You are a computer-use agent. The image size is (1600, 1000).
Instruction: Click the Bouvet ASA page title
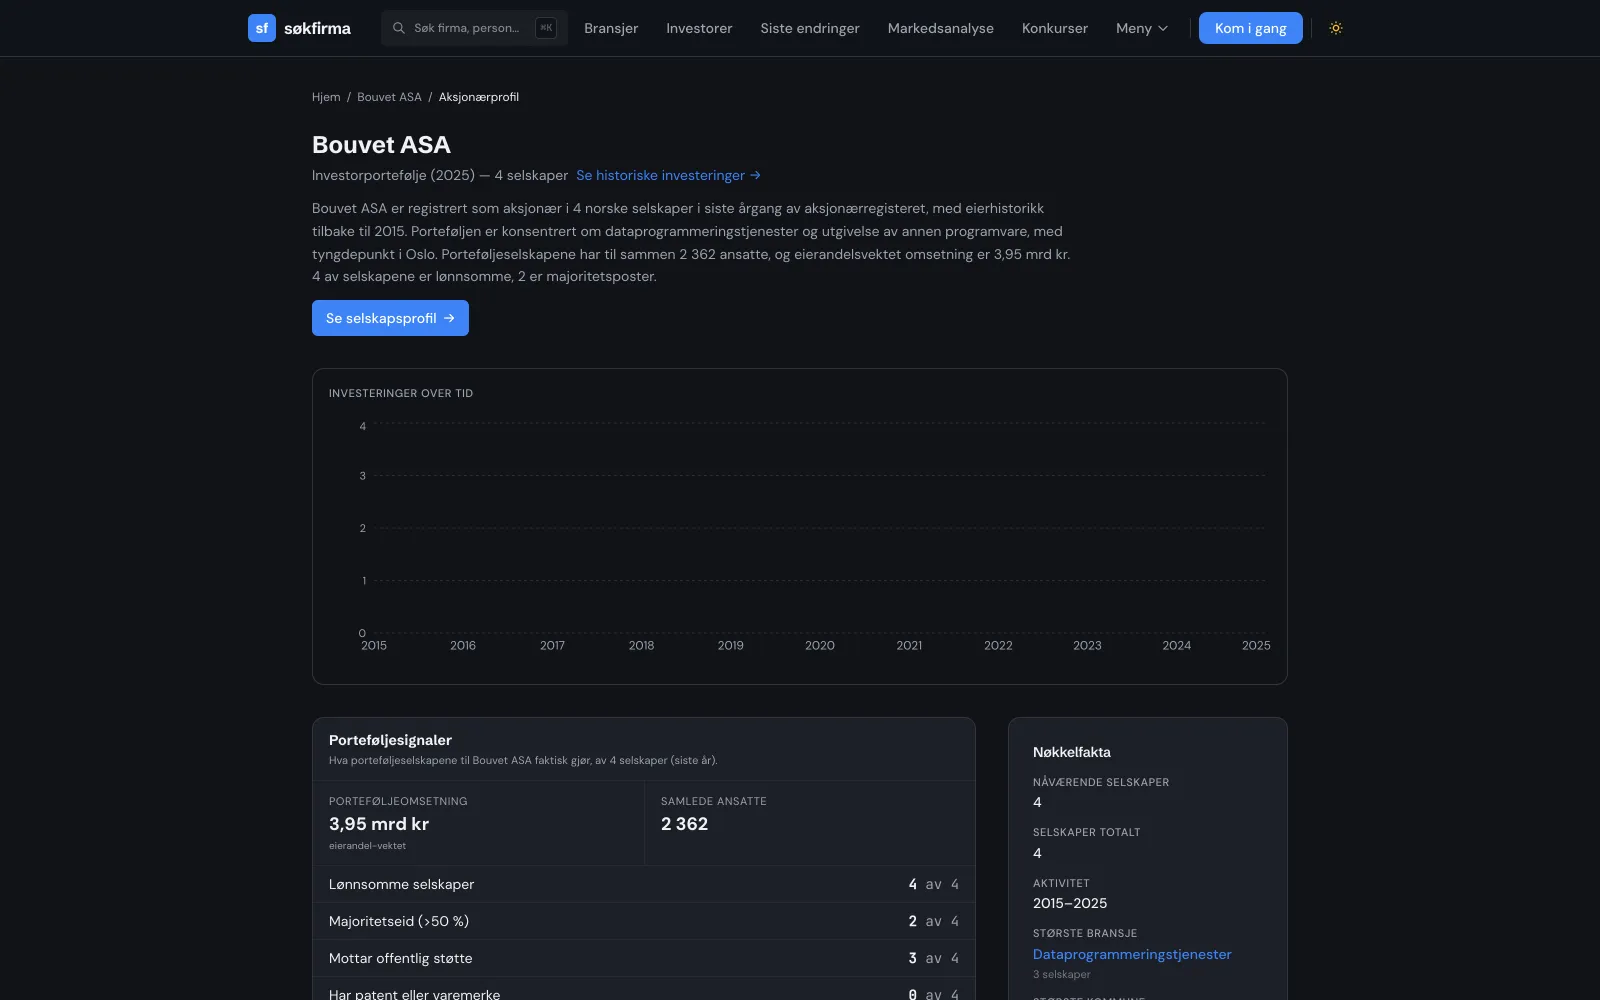click(x=381, y=145)
